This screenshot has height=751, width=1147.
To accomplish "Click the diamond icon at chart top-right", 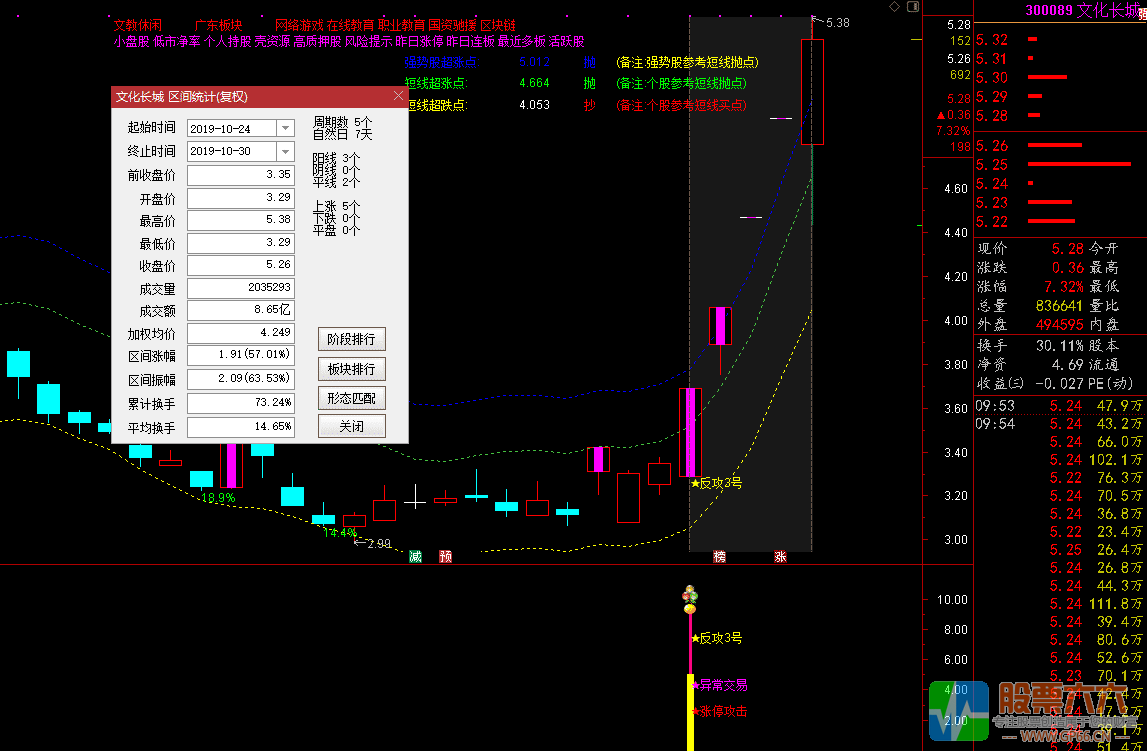I will point(893,7).
